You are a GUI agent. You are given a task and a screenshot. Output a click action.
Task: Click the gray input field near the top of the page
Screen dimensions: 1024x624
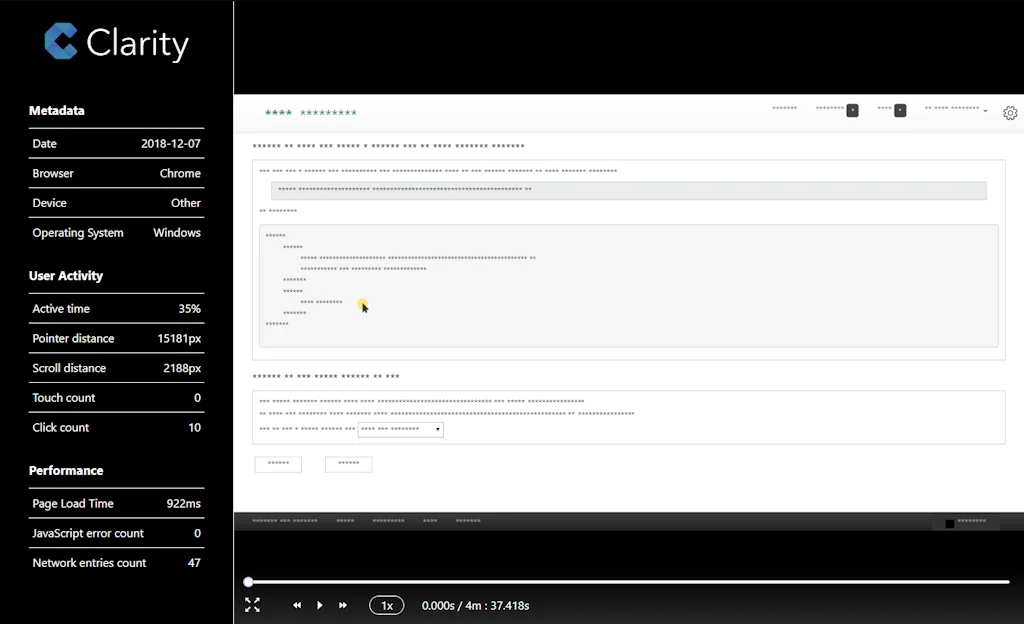tap(628, 190)
